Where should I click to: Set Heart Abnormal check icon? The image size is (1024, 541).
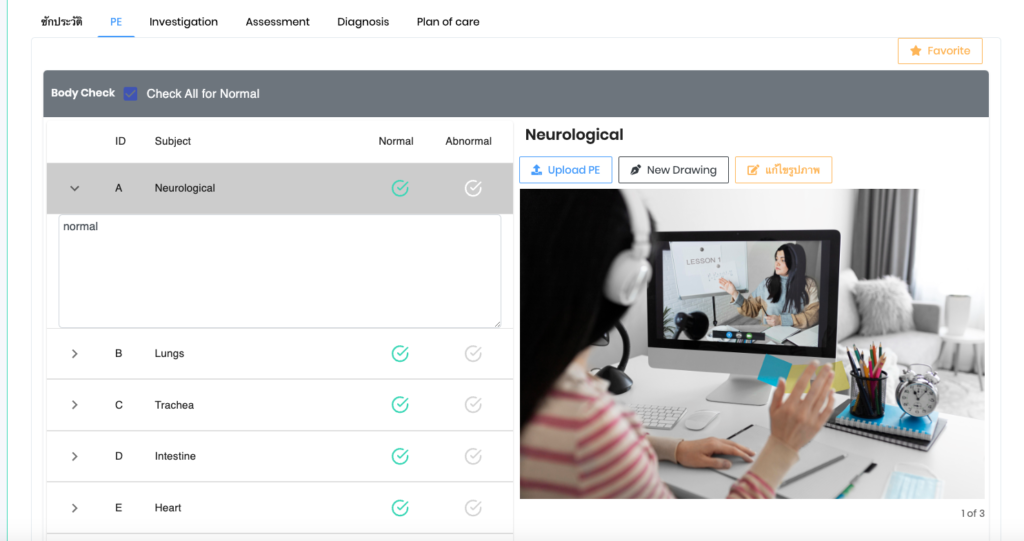coord(473,508)
